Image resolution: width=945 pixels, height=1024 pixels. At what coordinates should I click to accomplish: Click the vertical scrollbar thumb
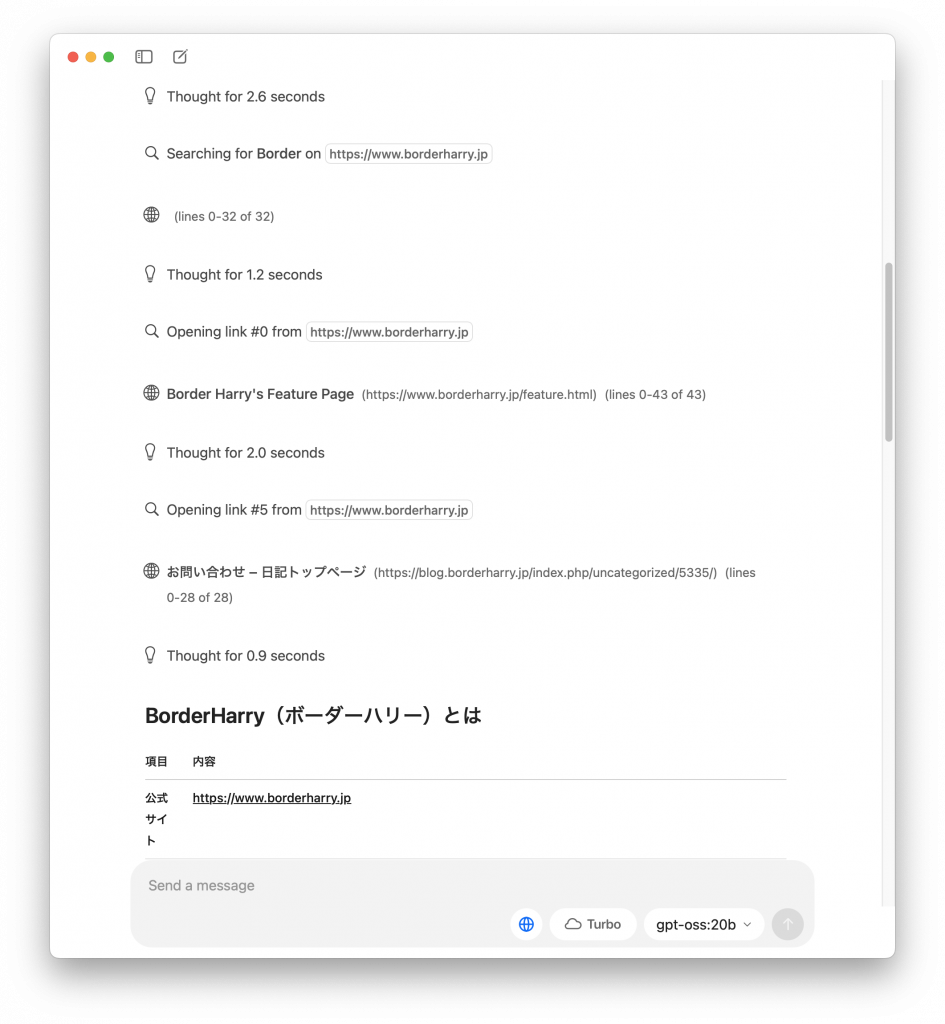pos(888,353)
